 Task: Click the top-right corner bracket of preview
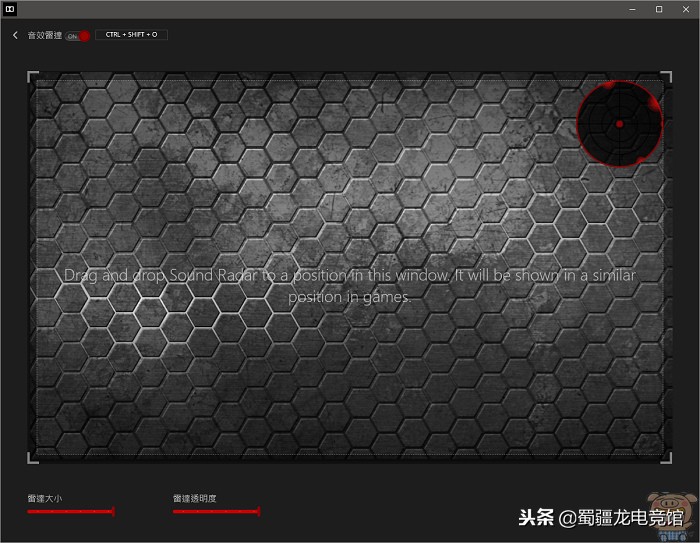668,76
